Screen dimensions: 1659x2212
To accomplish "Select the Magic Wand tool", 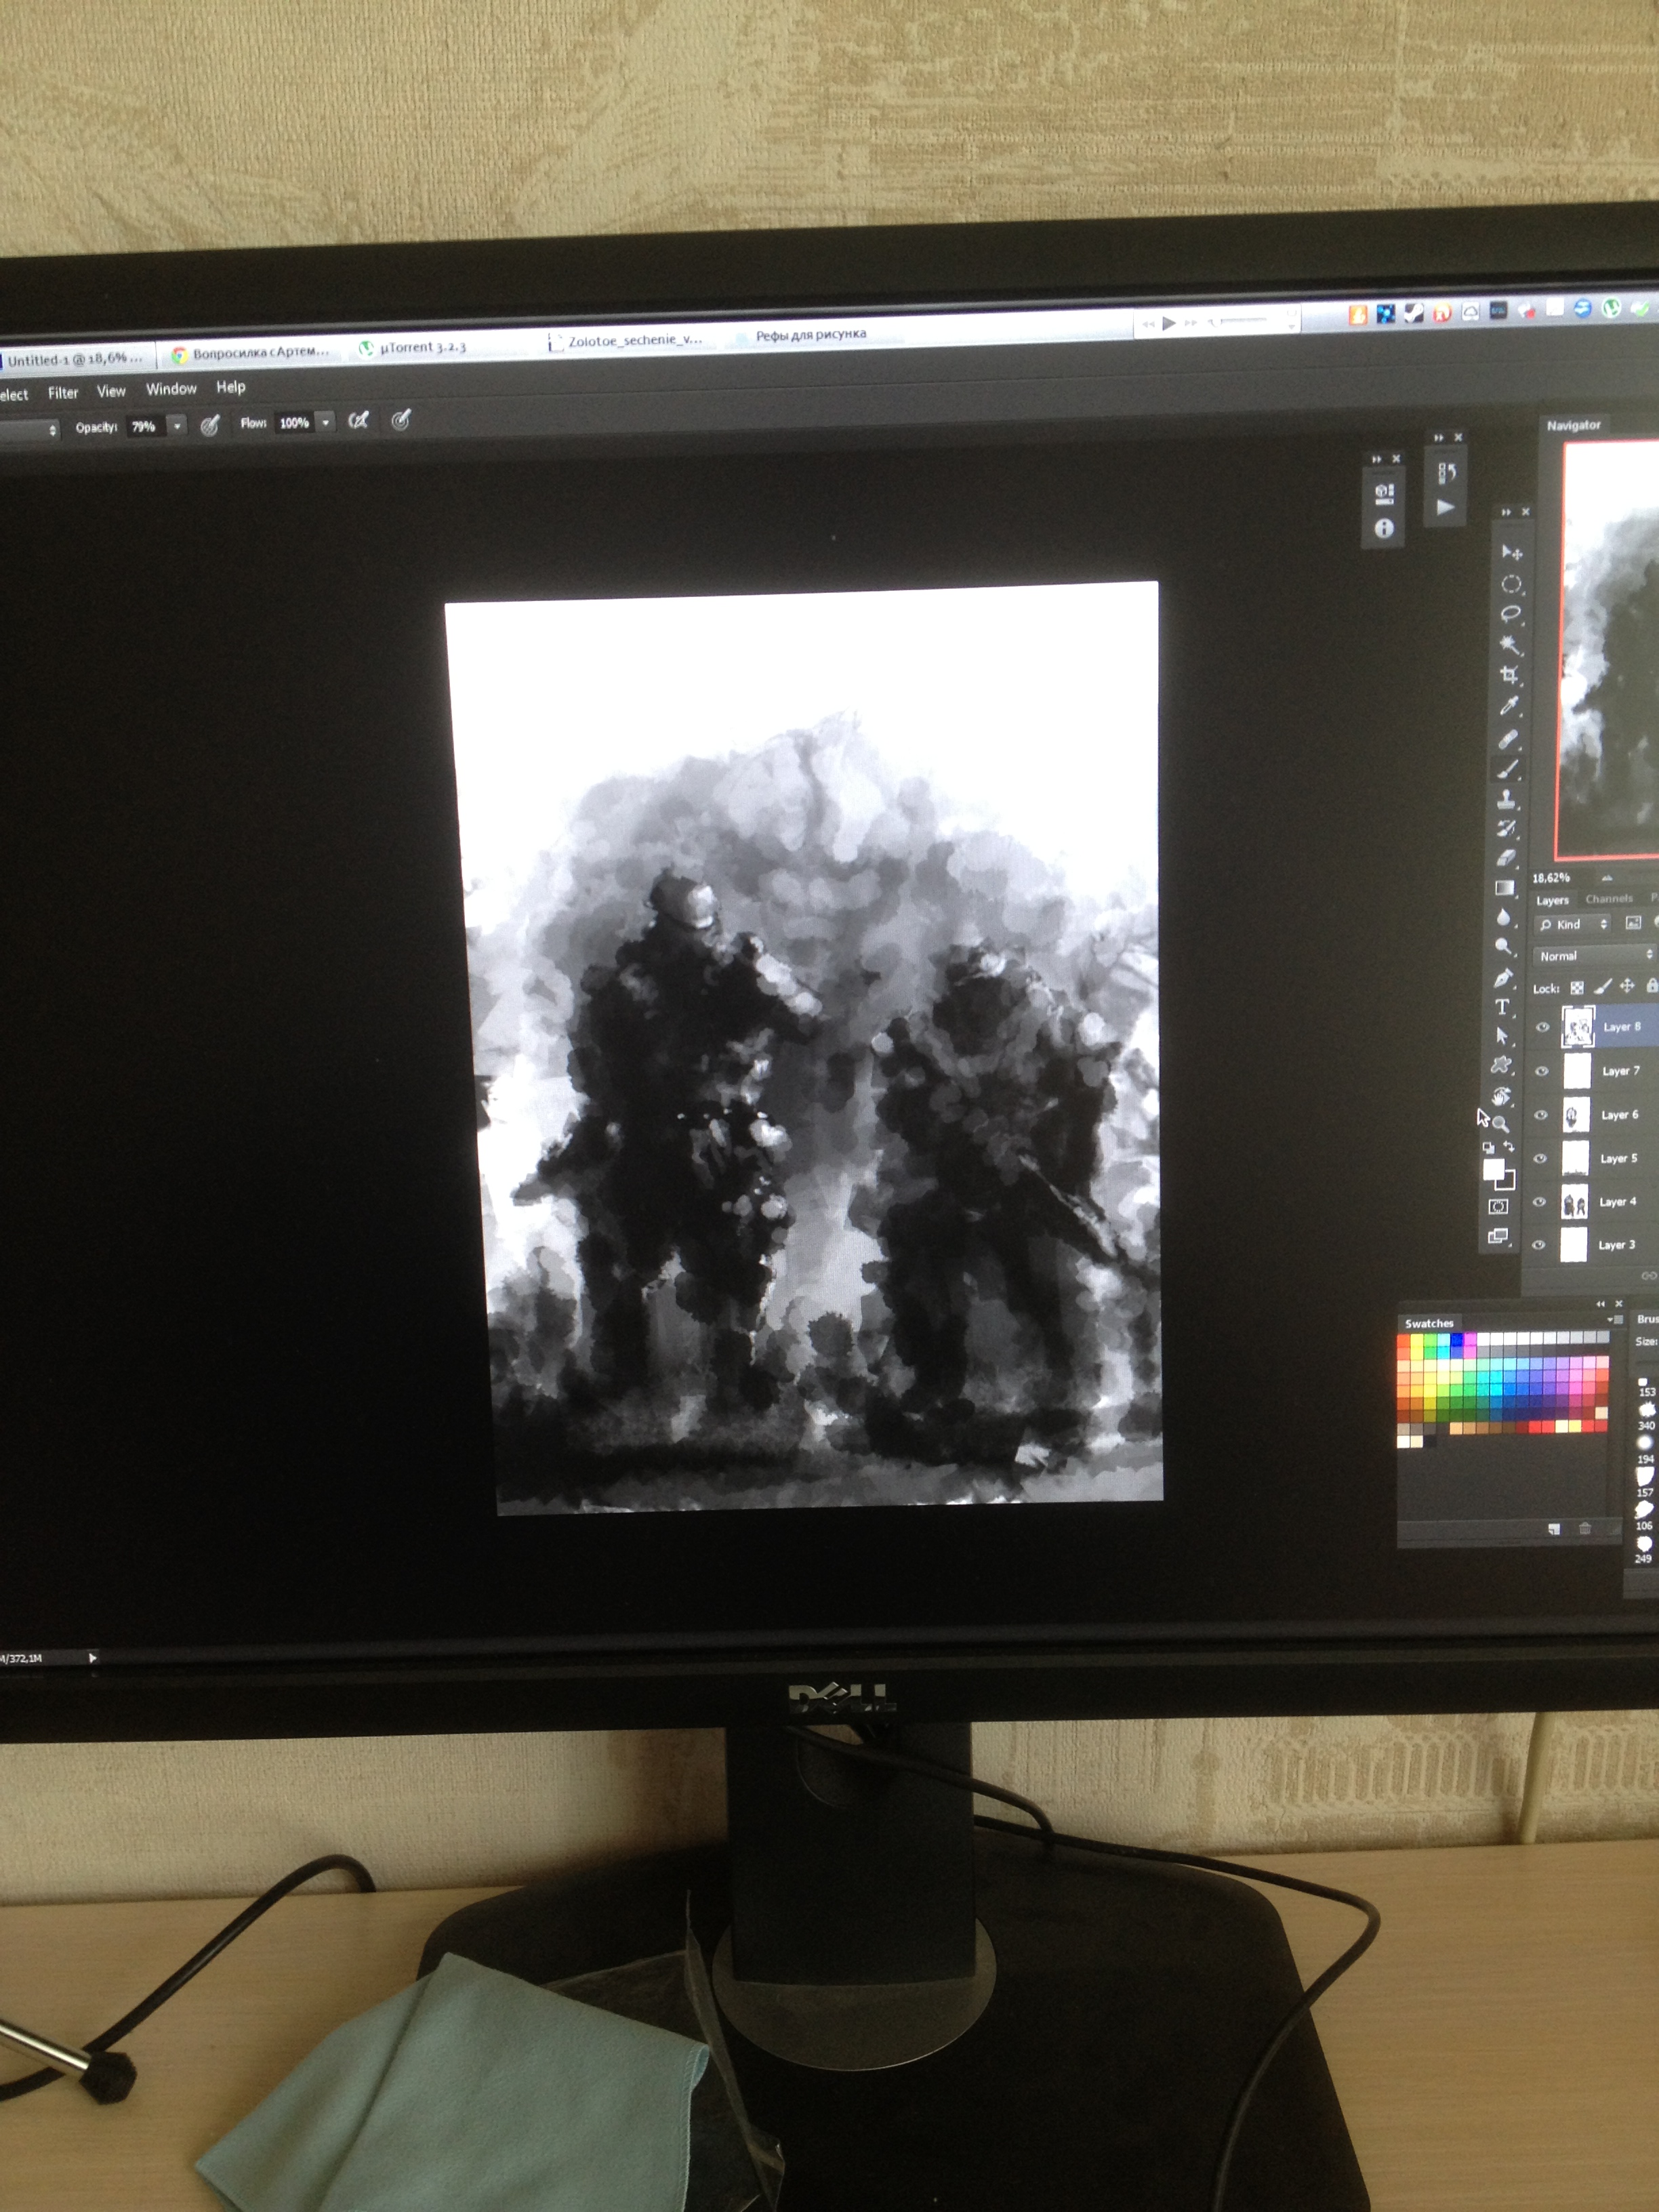I will click(1509, 645).
